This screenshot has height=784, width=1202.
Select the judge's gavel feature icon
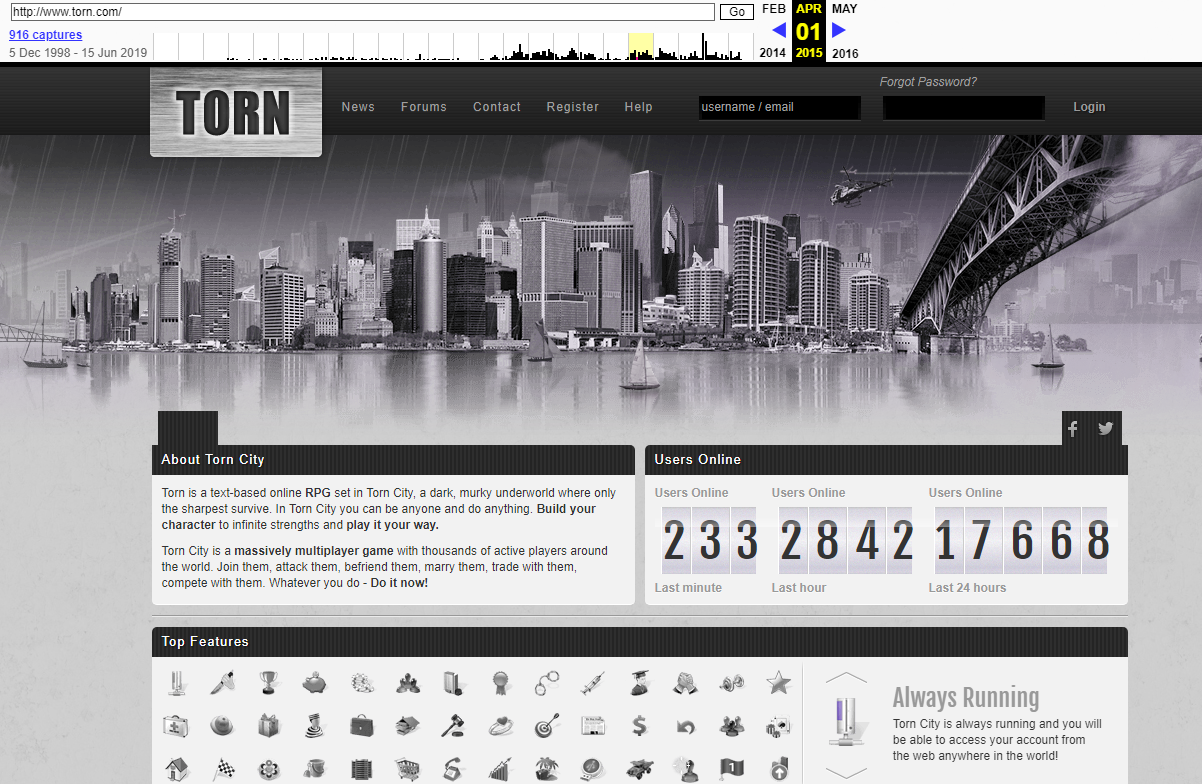click(x=454, y=725)
